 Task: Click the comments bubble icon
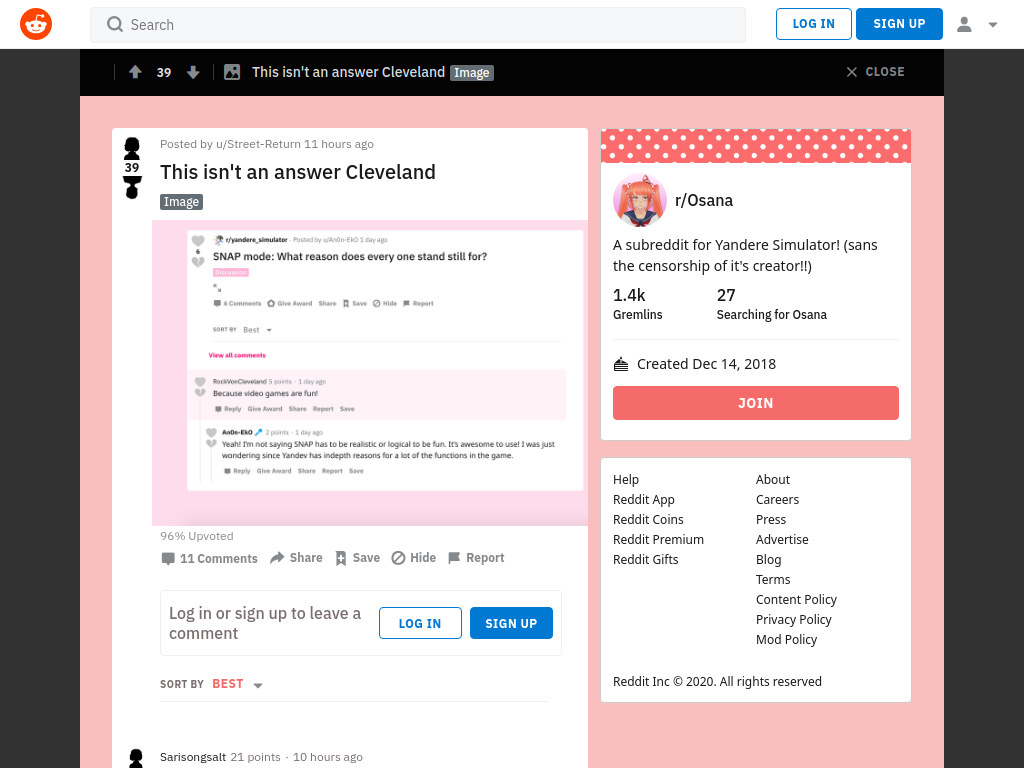click(168, 558)
